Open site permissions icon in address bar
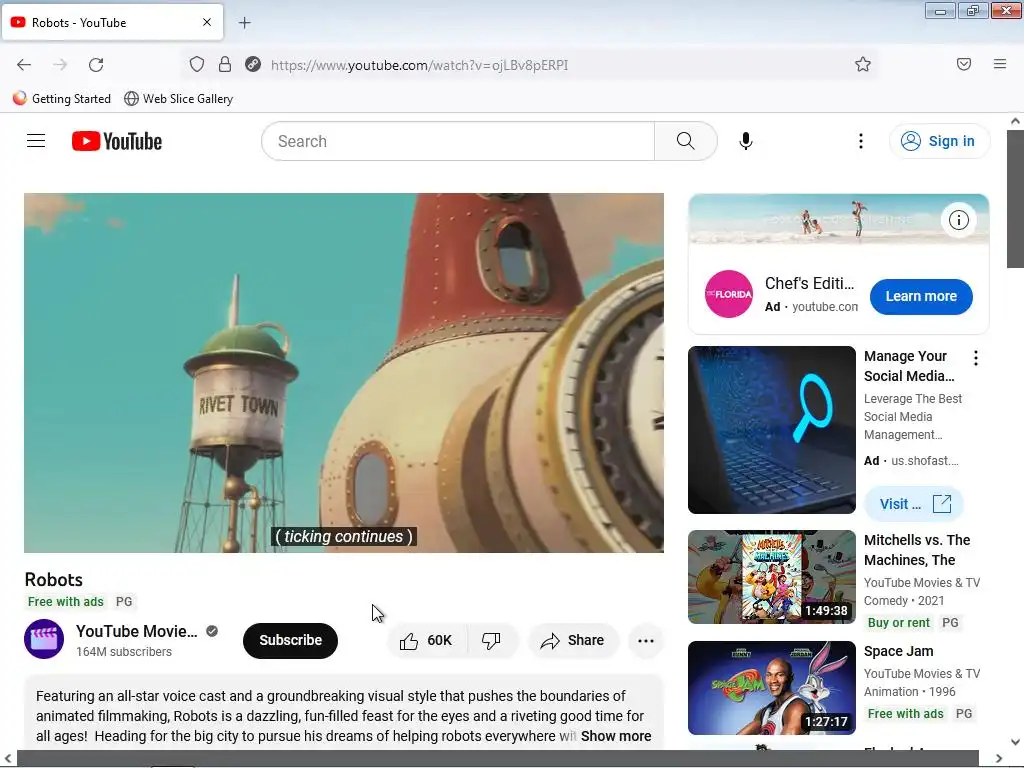Viewport: 1024px width, 768px height. (253, 65)
